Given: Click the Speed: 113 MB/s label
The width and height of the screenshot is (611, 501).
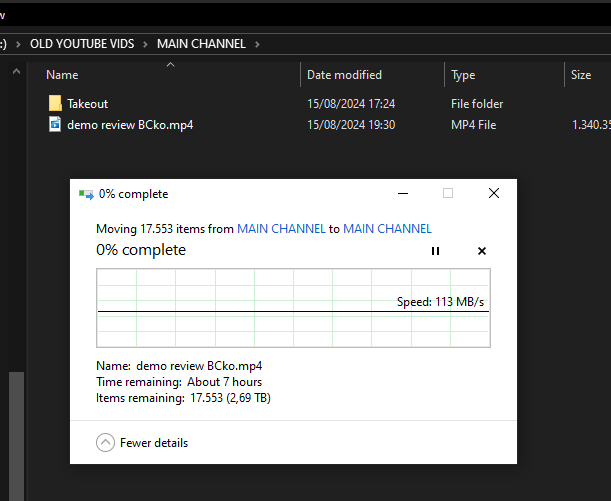Looking at the screenshot, I should [x=440, y=302].
